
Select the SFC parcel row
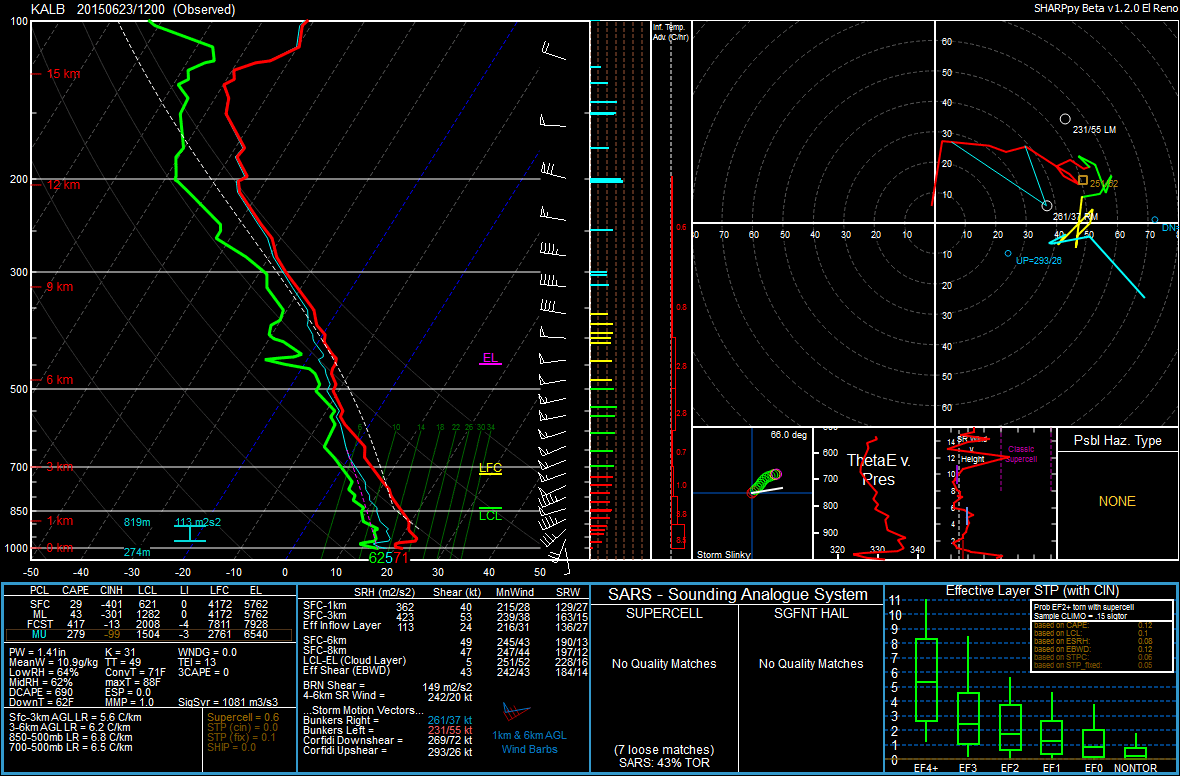[149, 603]
